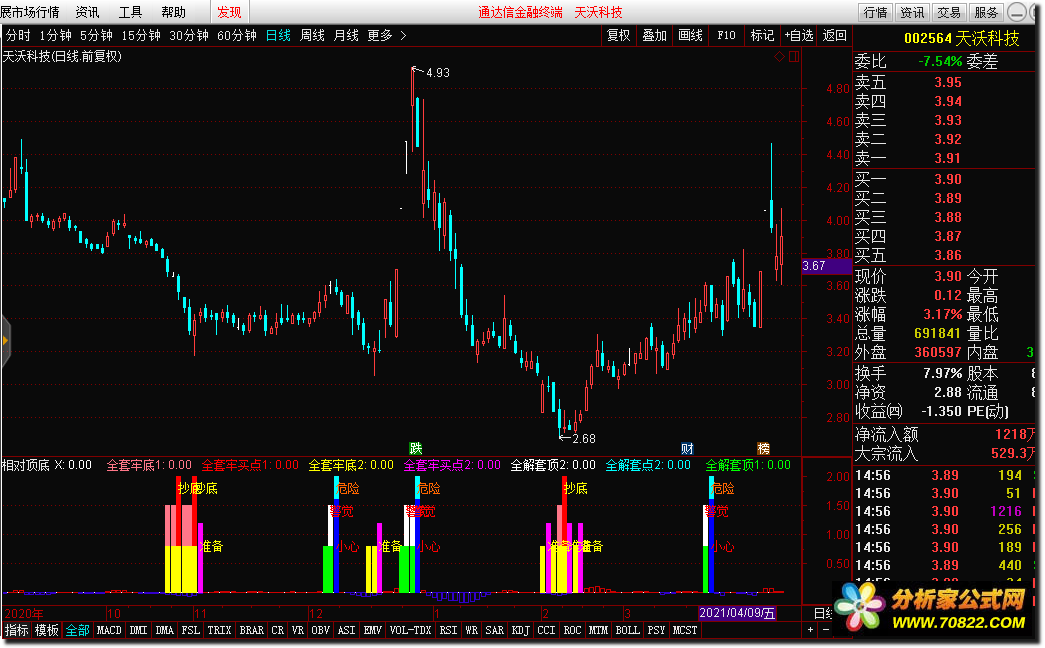Select the OBV indicator tab
This screenshot has height=648, width=1045.
point(321,630)
